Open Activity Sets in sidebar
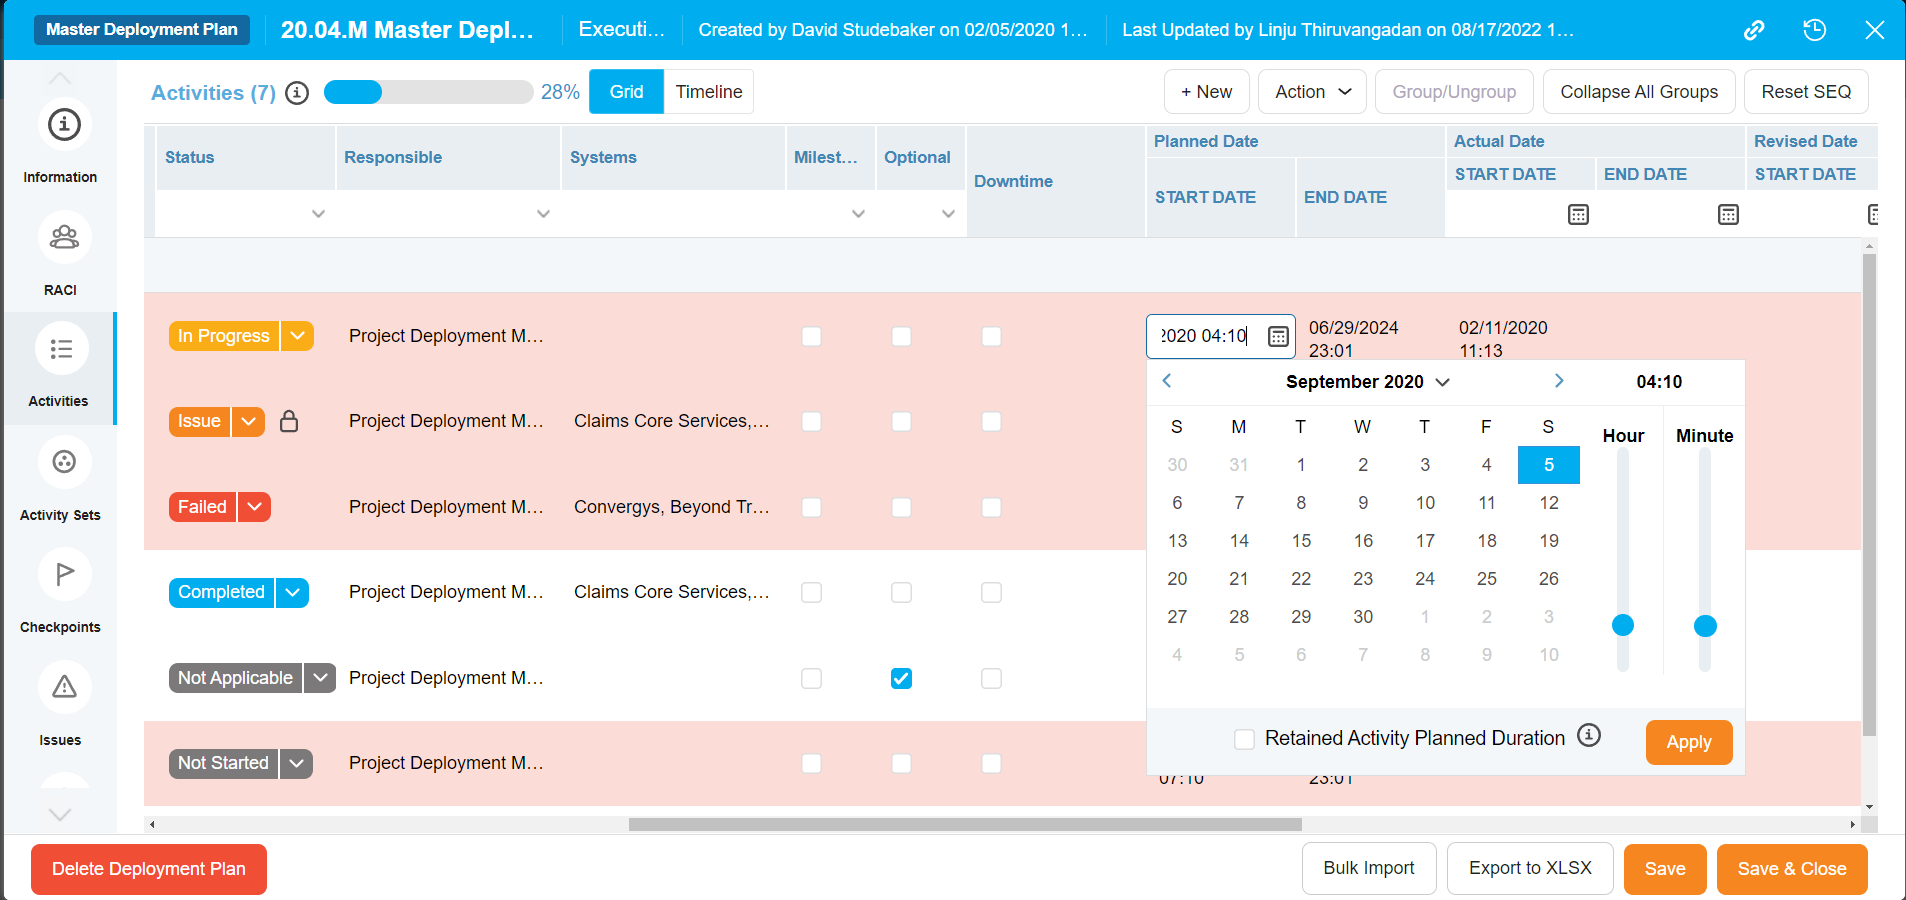 [64, 462]
